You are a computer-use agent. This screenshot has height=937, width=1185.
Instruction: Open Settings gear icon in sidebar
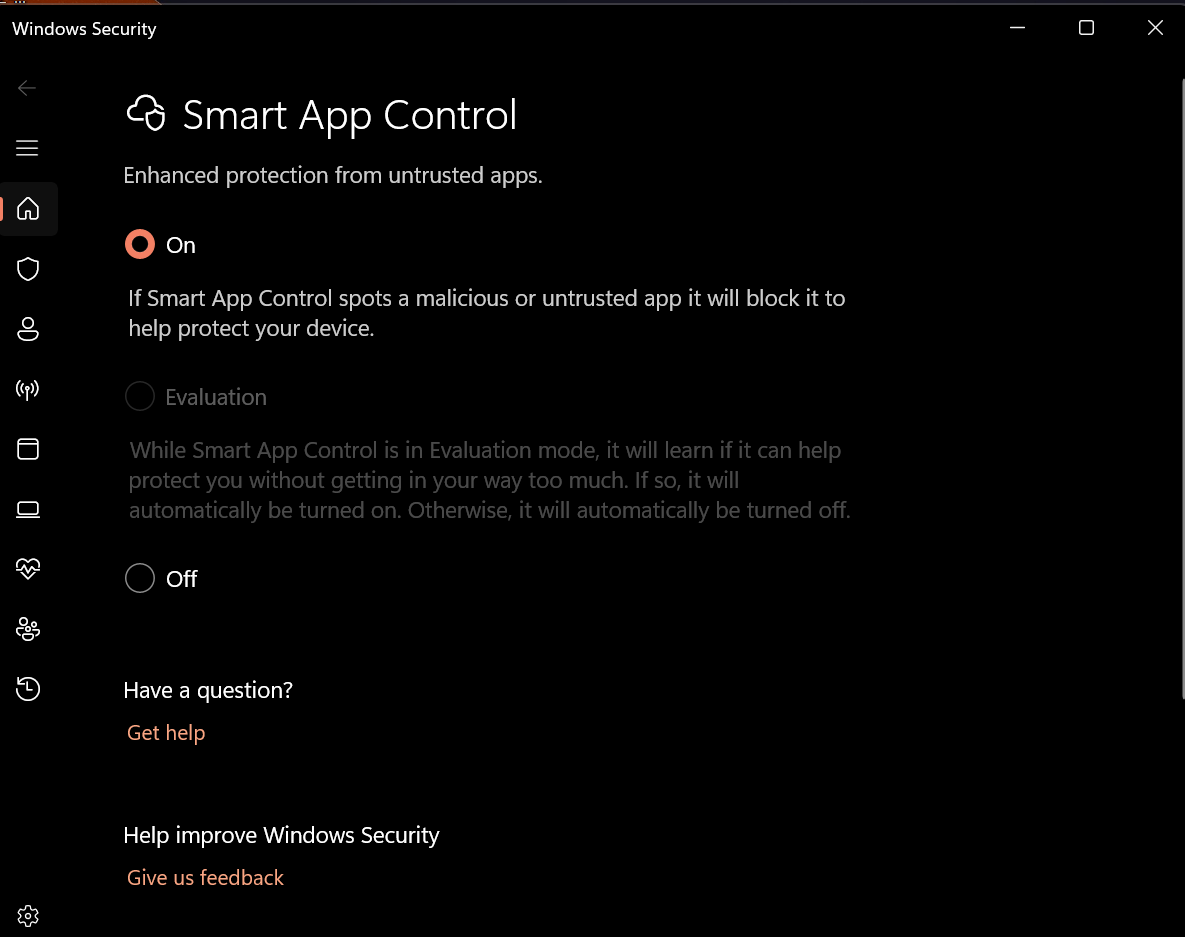coord(28,915)
